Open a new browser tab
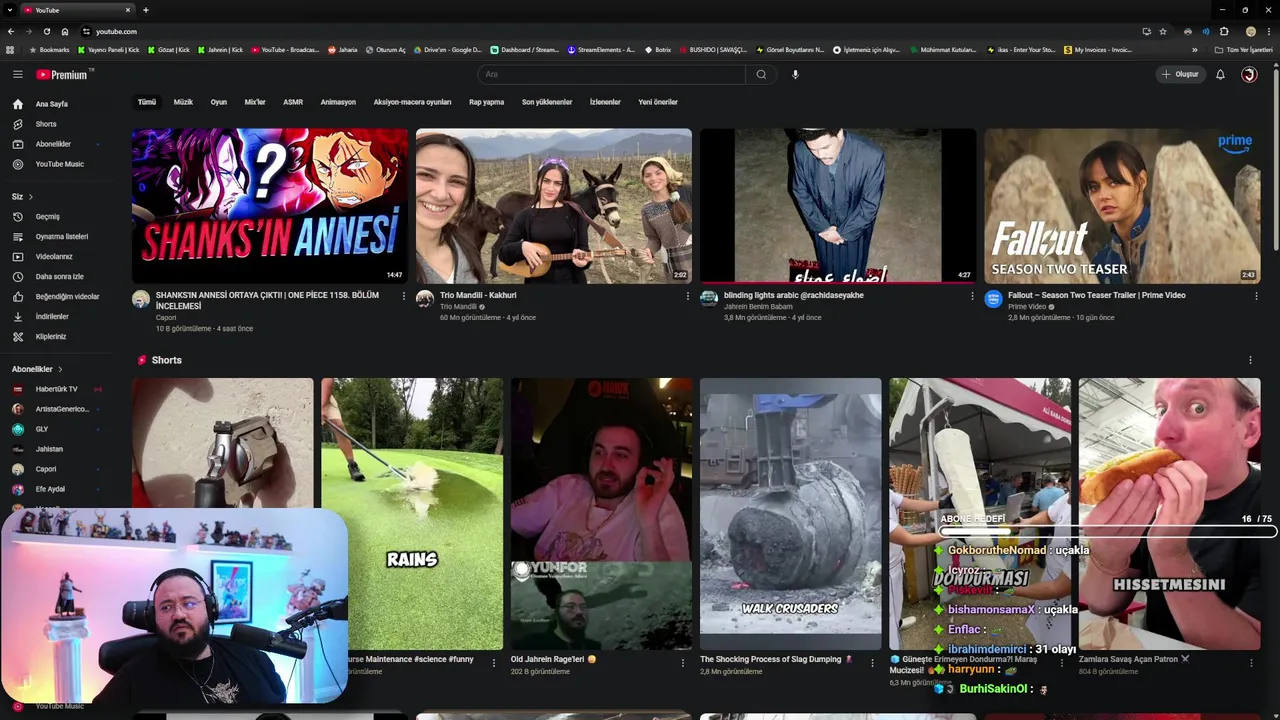 point(146,10)
